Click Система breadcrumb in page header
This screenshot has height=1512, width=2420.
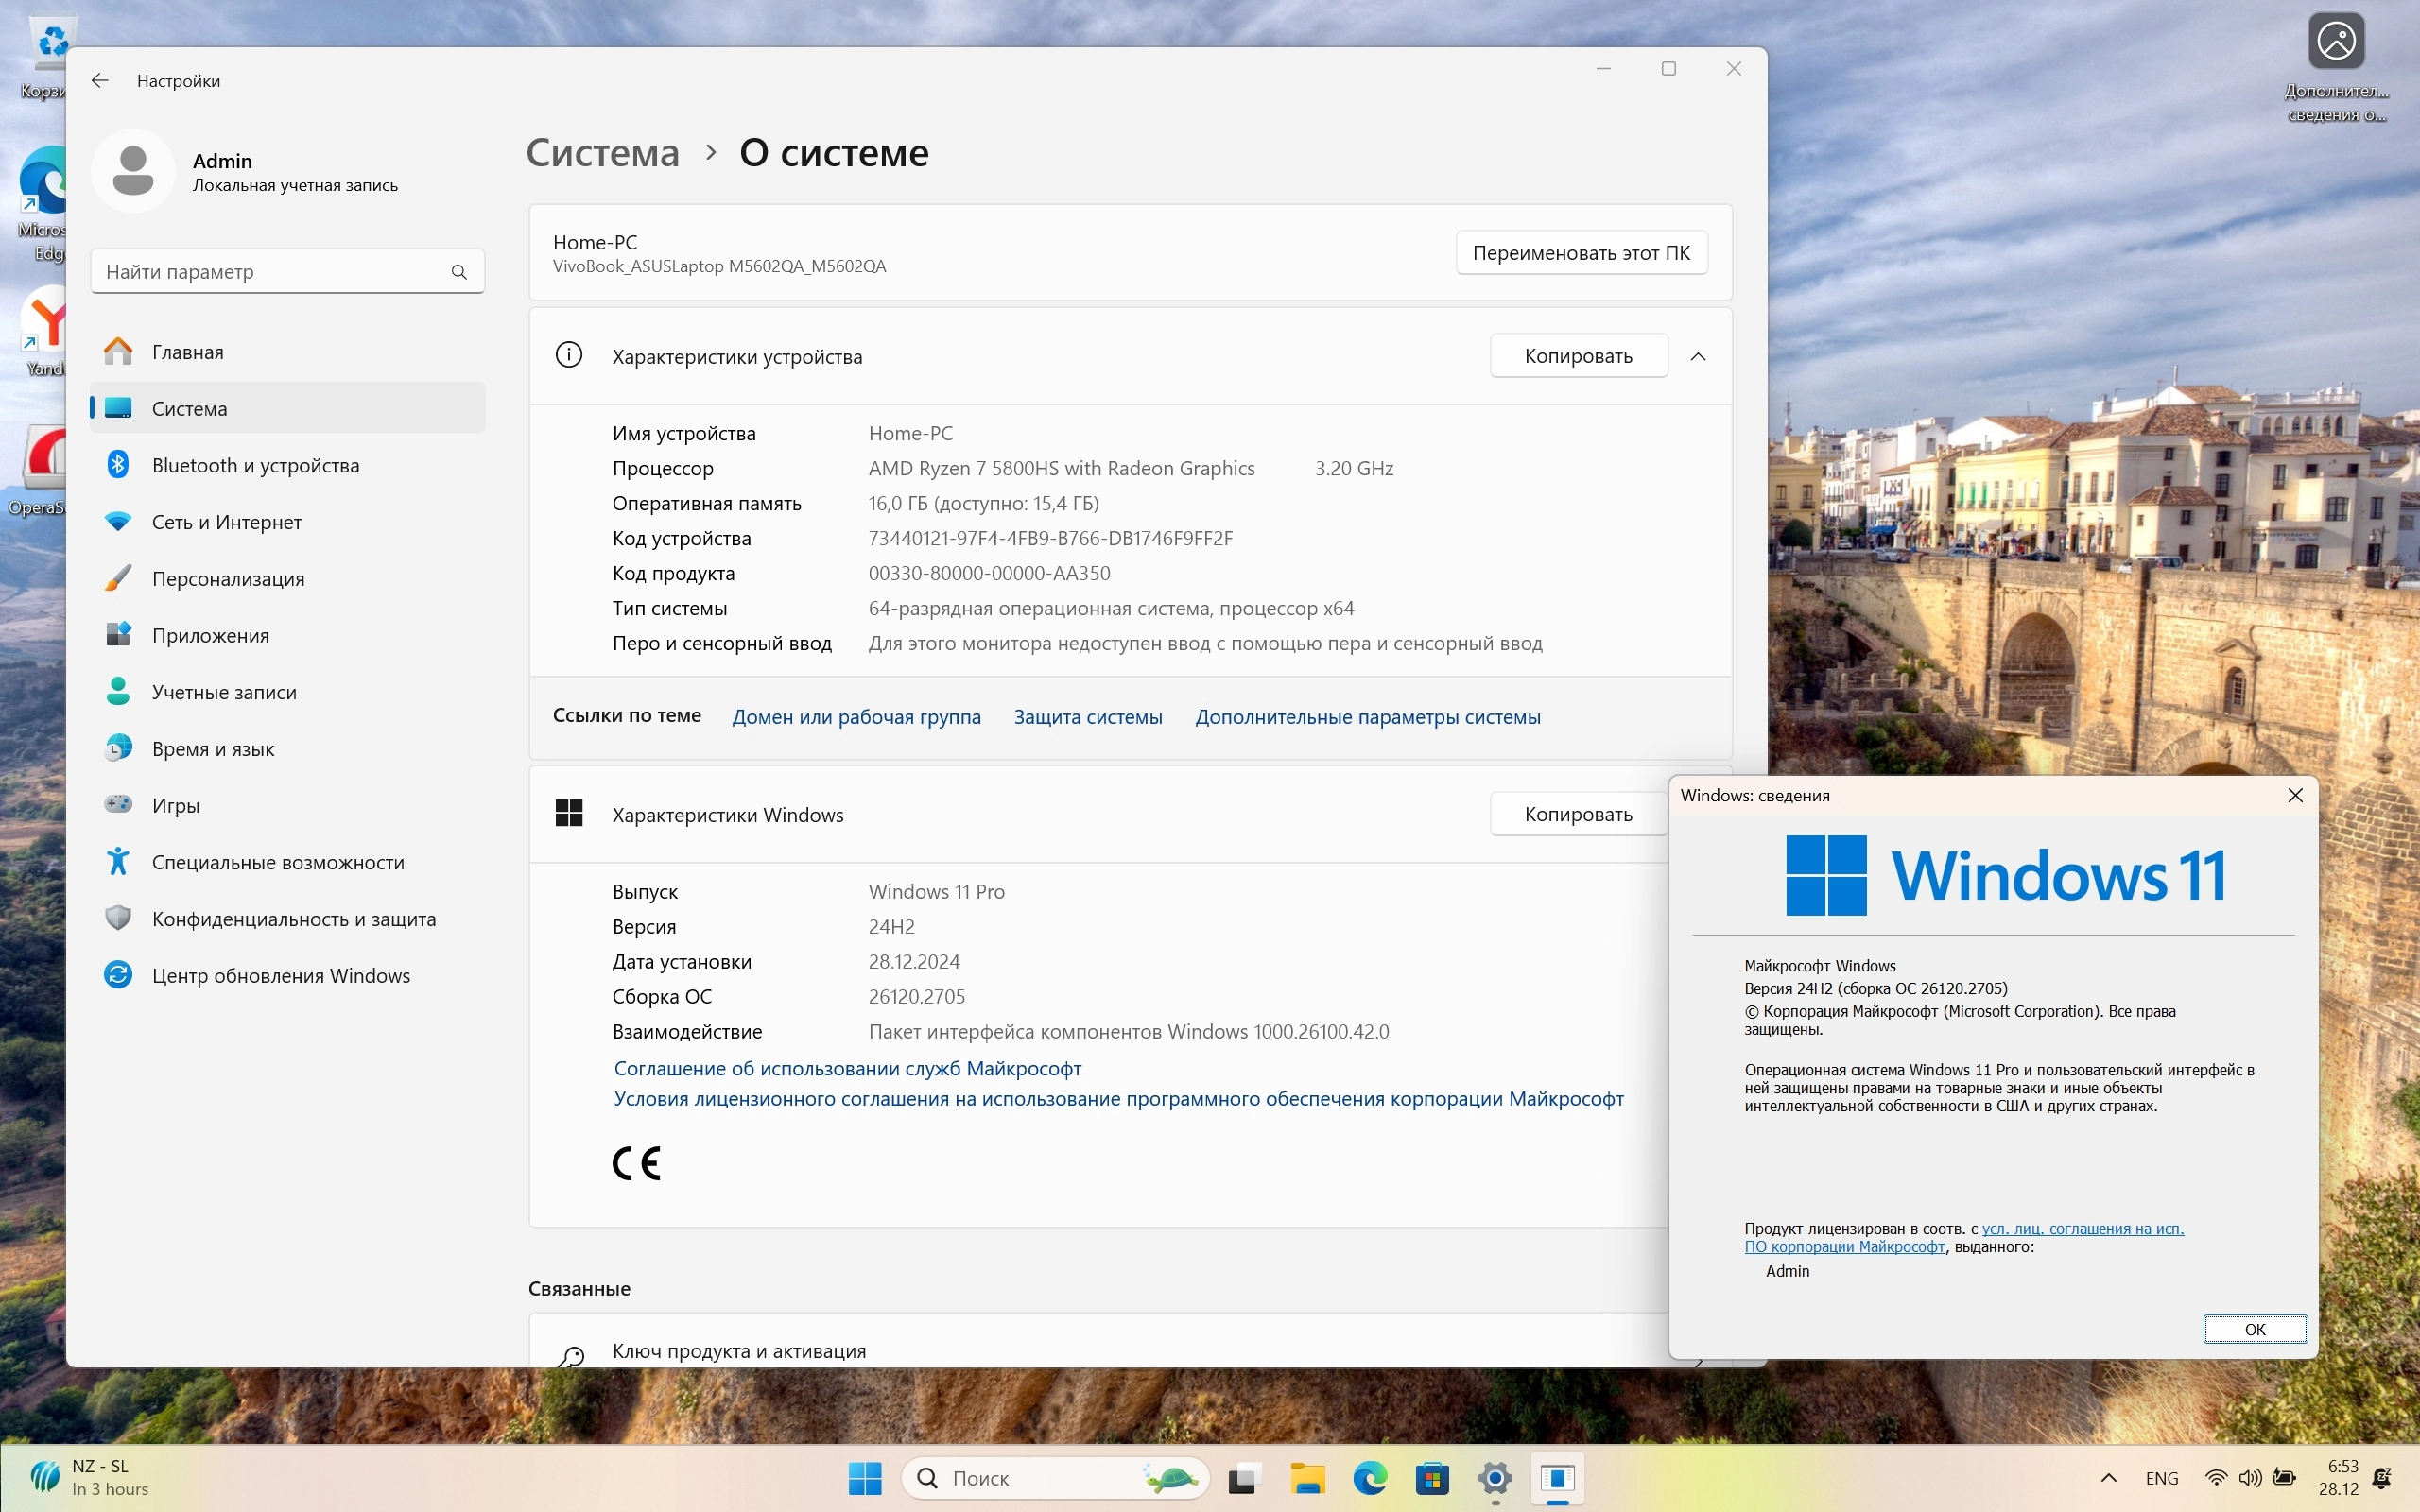602,153
